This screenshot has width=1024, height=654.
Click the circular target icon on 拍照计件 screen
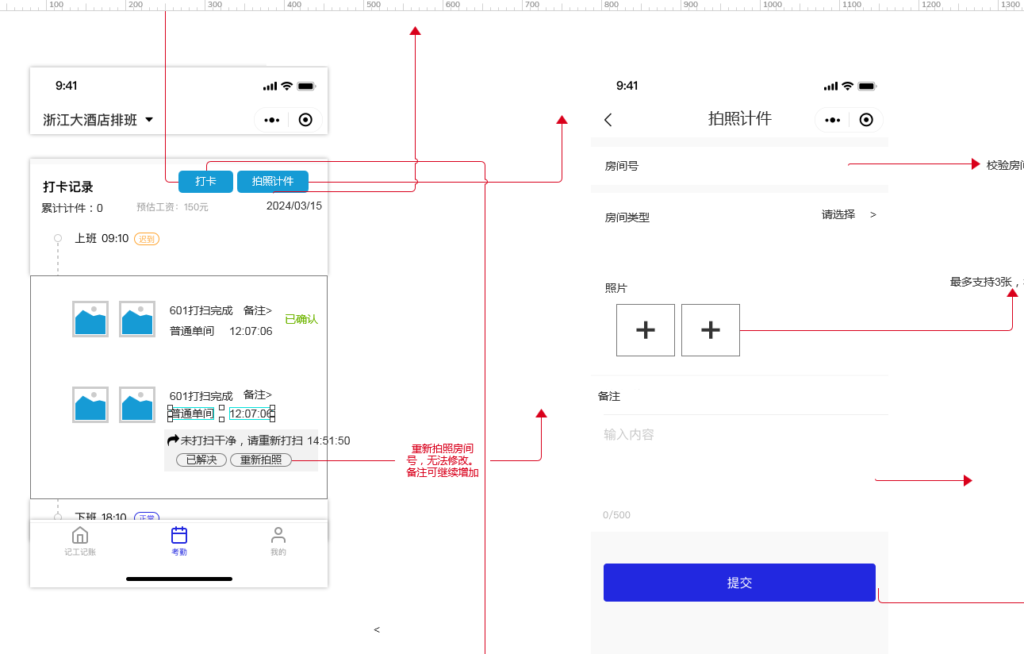[x=866, y=120]
